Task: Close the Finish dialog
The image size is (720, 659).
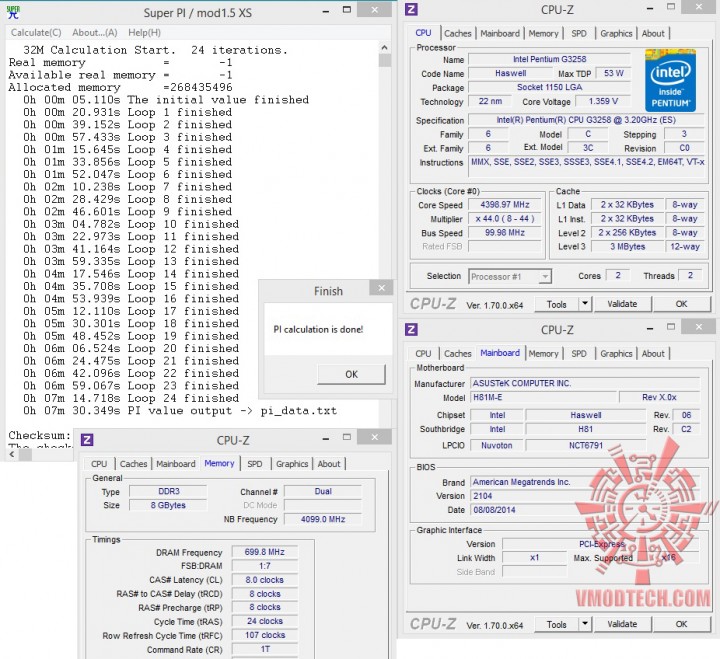Action: (382, 288)
